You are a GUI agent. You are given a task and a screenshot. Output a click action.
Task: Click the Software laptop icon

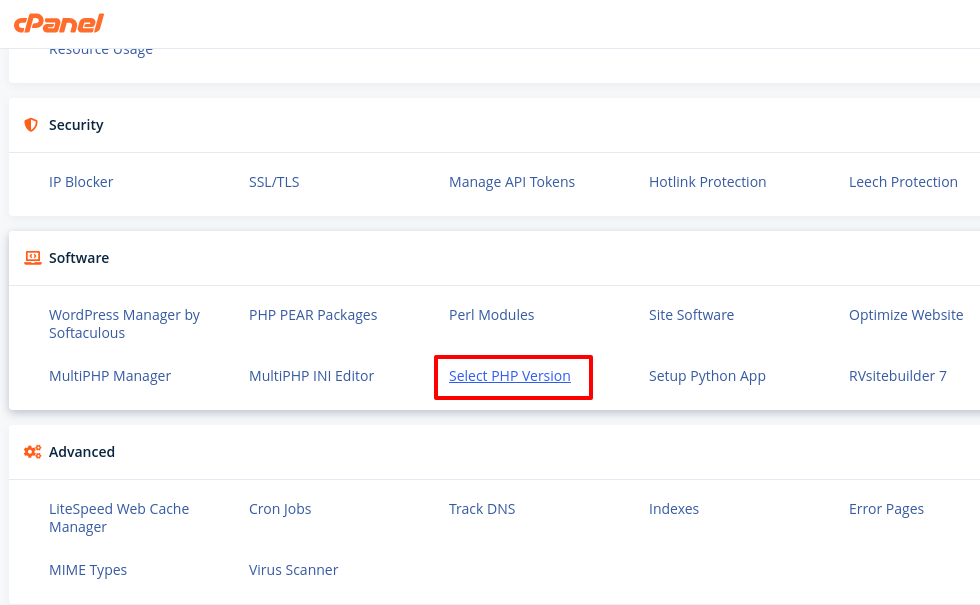(x=32, y=258)
